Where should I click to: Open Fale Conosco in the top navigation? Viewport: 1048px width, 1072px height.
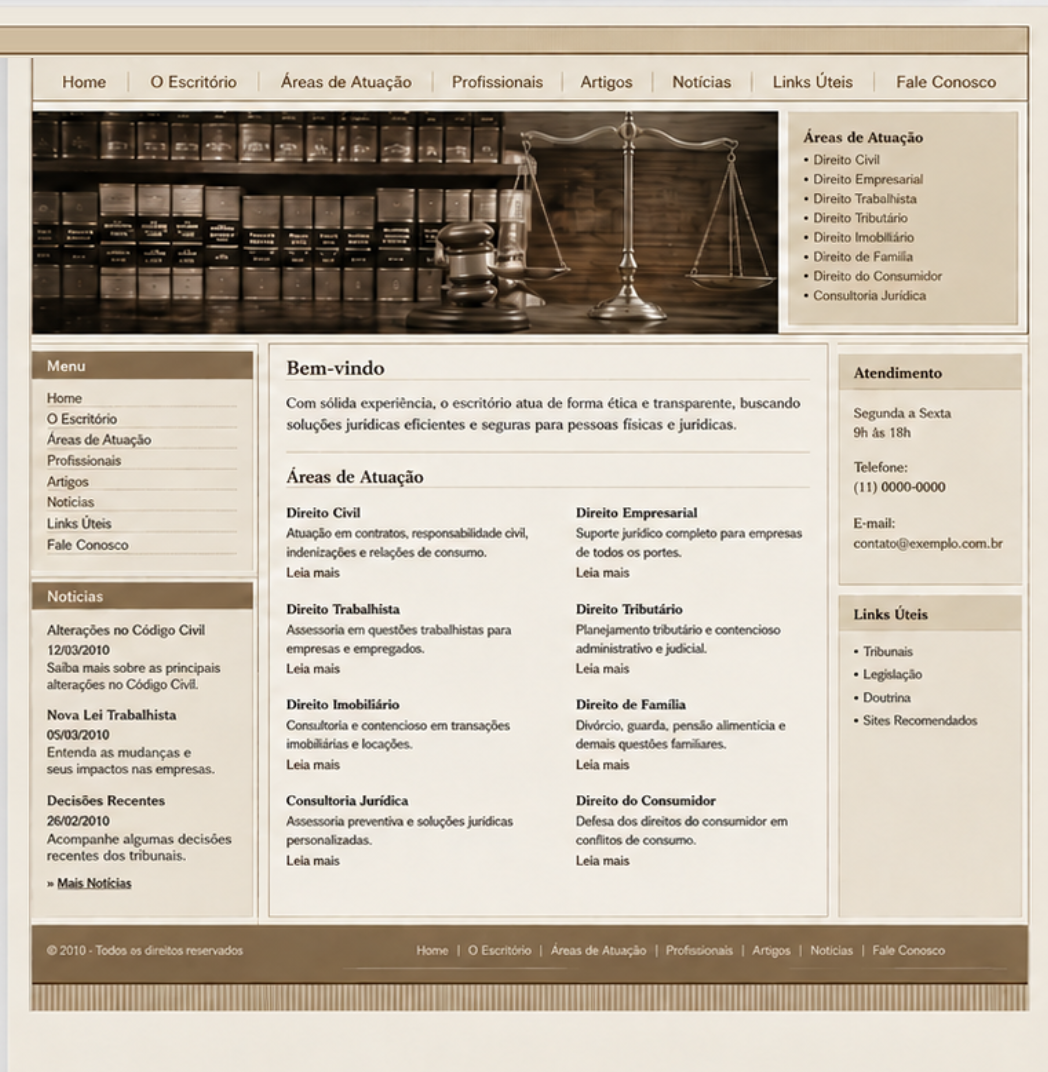point(946,82)
